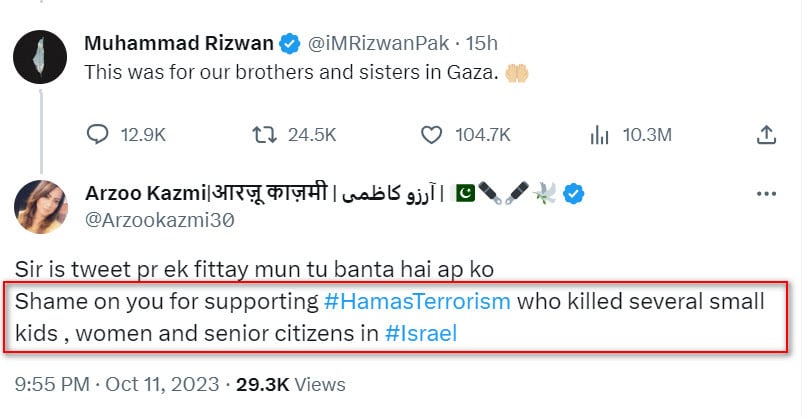This screenshot has height=417, width=809.
Task: Click the #Israel hashtag link
Action: pyautogui.click(x=421, y=333)
